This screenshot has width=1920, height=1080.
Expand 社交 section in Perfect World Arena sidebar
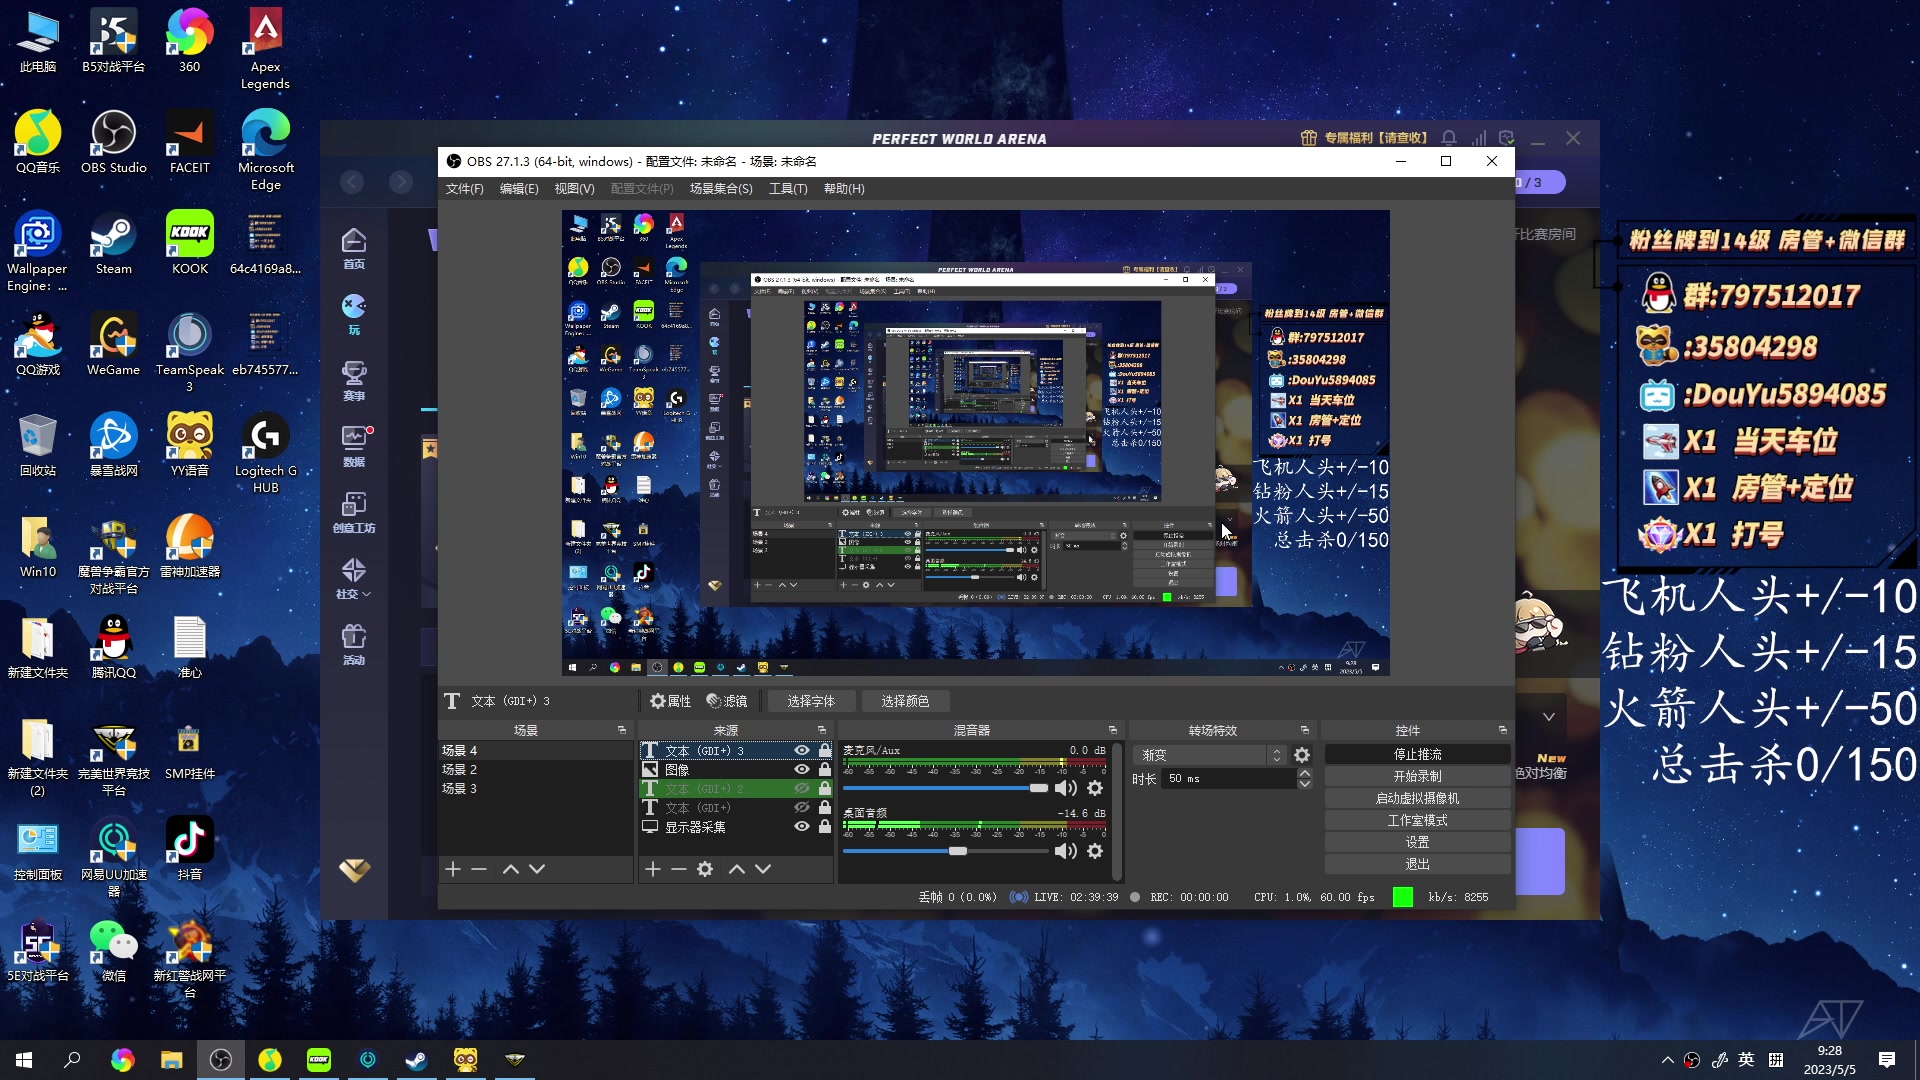click(354, 578)
